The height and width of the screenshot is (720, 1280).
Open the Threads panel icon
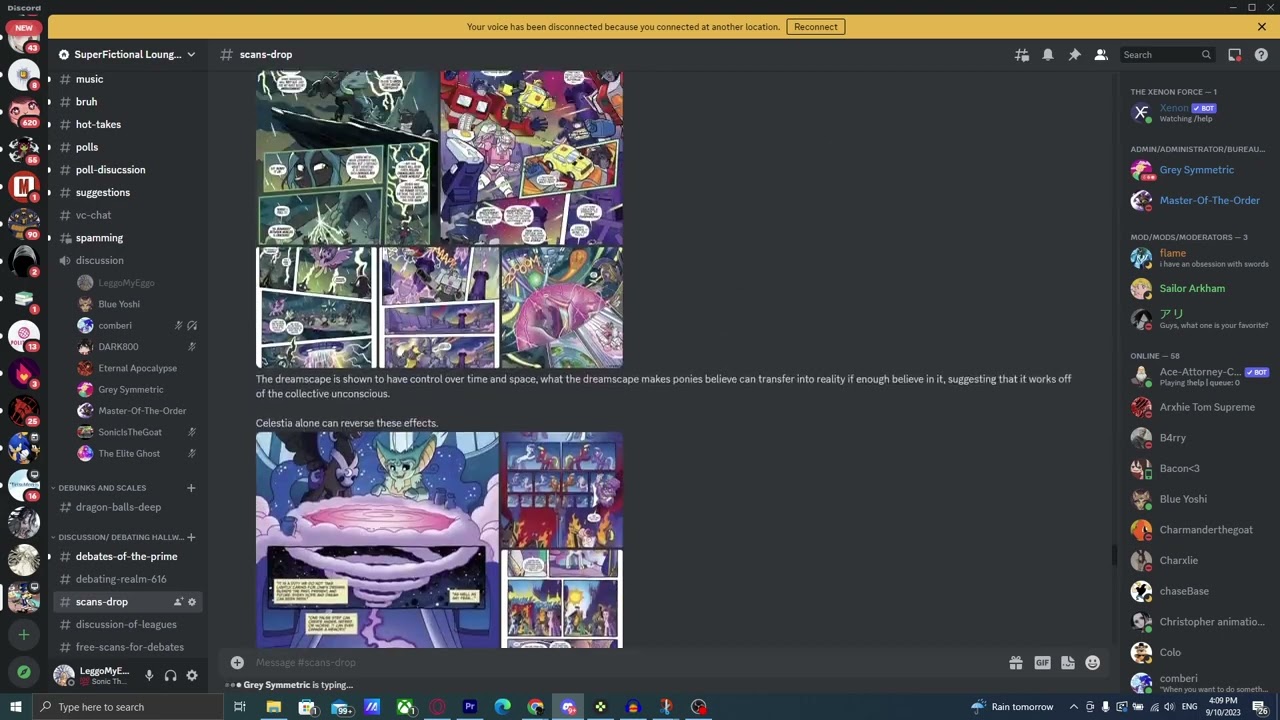tap(1022, 55)
